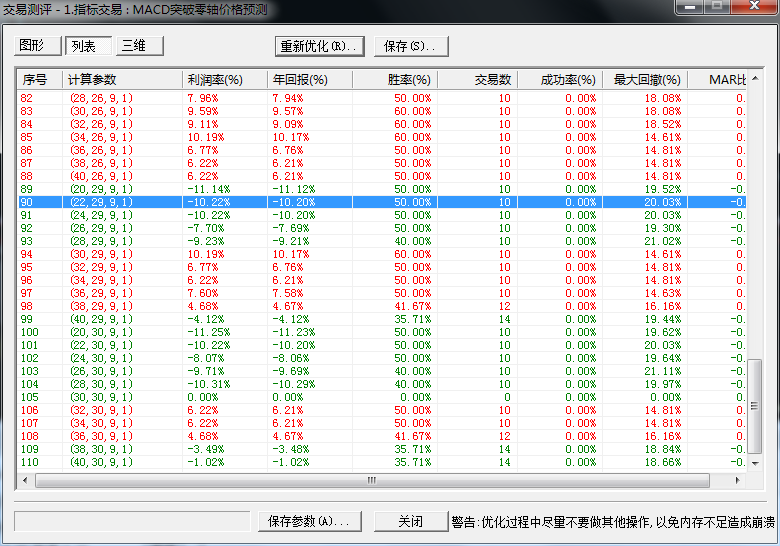Select row 96 with parameters (34, 29, 9, 1)

(382, 280)
